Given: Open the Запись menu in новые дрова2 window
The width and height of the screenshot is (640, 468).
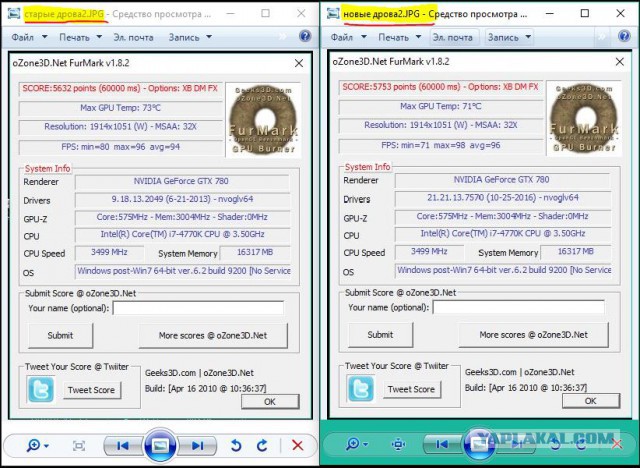Looking at the screenshot, I should click(x=509, y=37).
